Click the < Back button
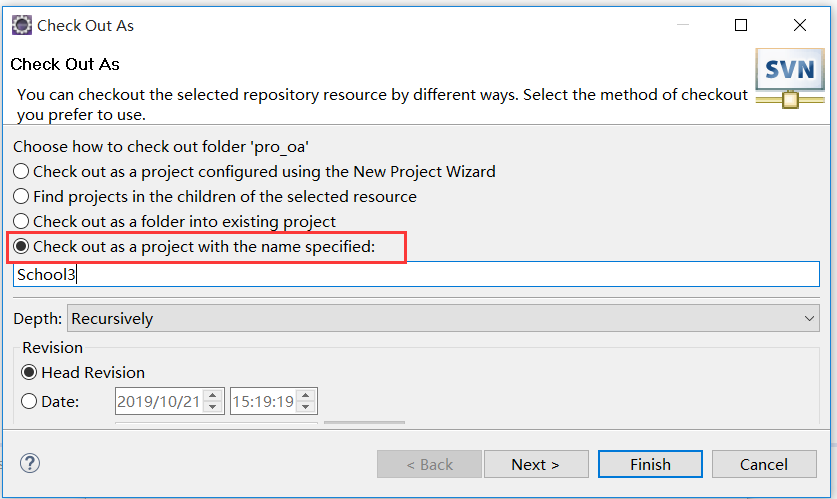Image resolution: width=837 pixels, height=499 pixels. 428,464
